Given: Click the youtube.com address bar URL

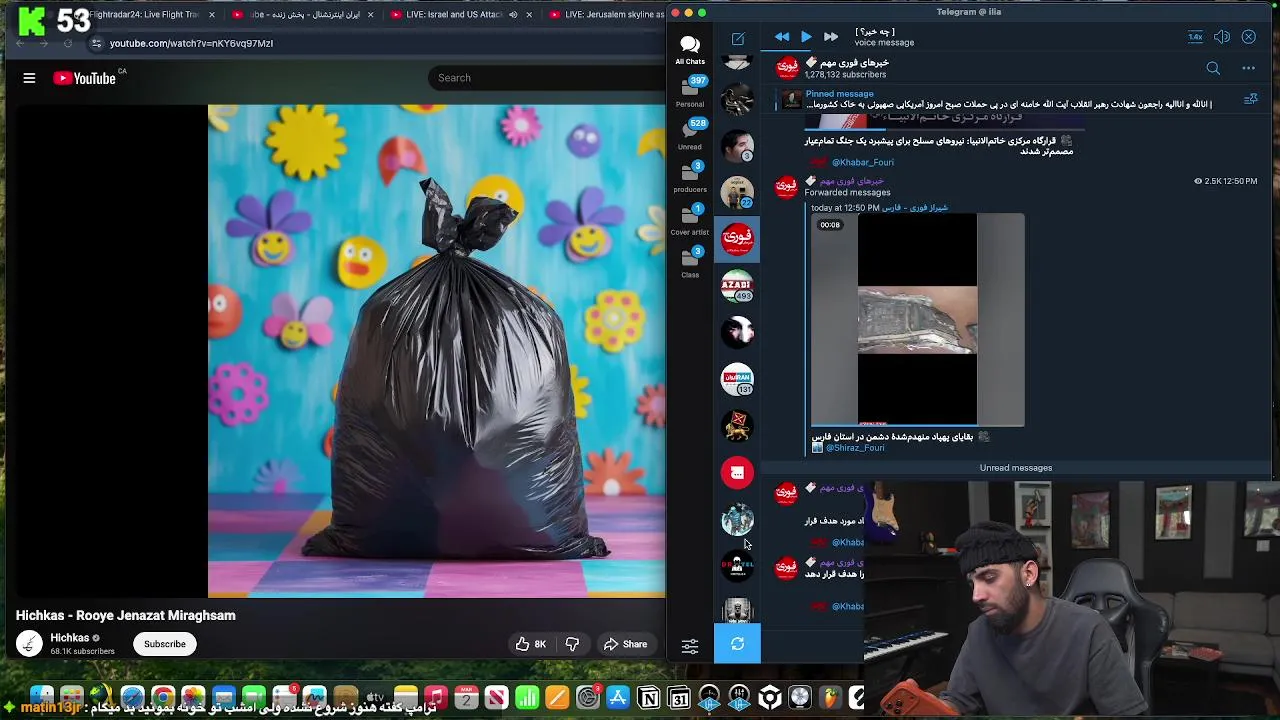Looking at the screenshot, I should pos(191,43).
